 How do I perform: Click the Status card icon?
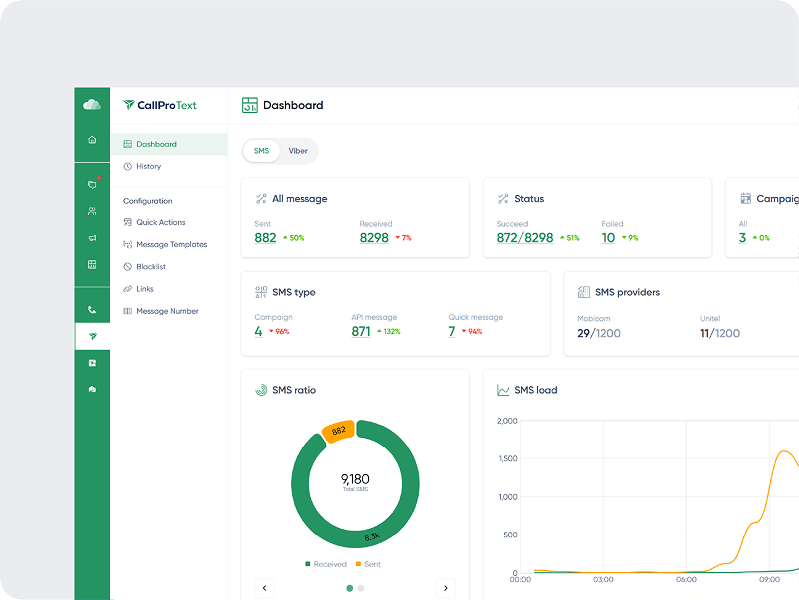click(x=503, y=199)
